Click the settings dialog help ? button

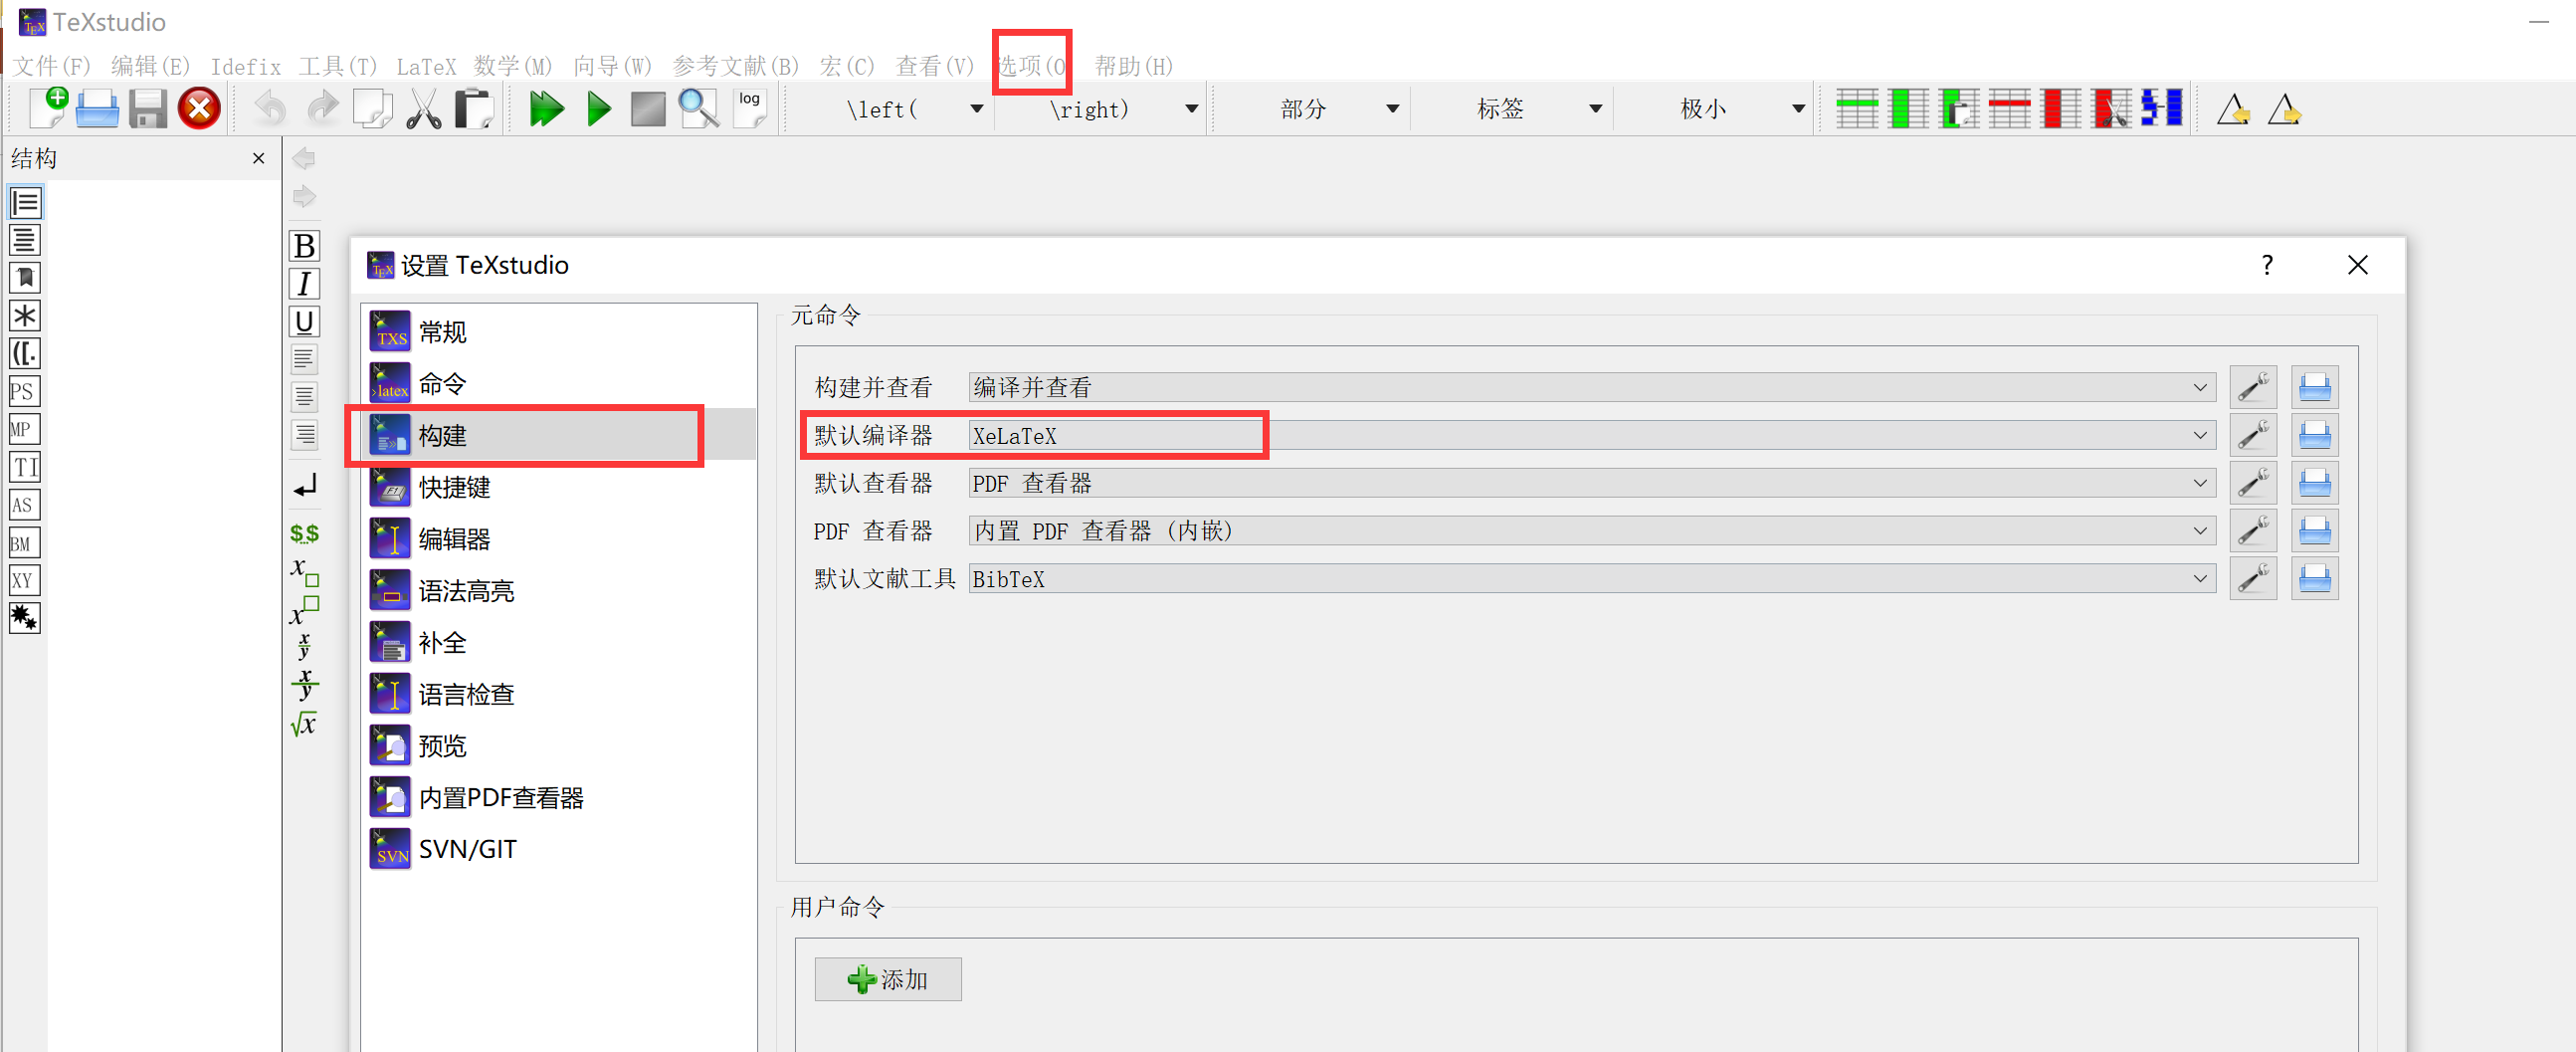click(x=2266, y=265)
